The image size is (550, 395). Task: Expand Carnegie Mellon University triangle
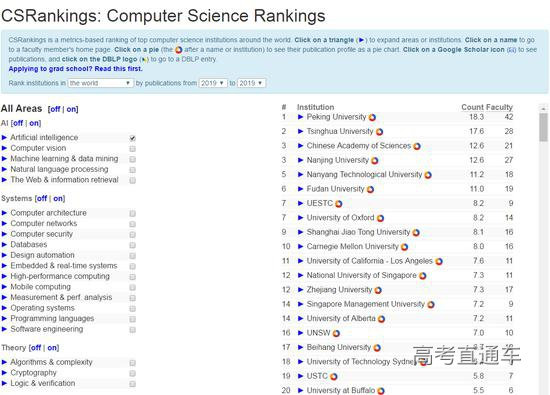(300, 246)
